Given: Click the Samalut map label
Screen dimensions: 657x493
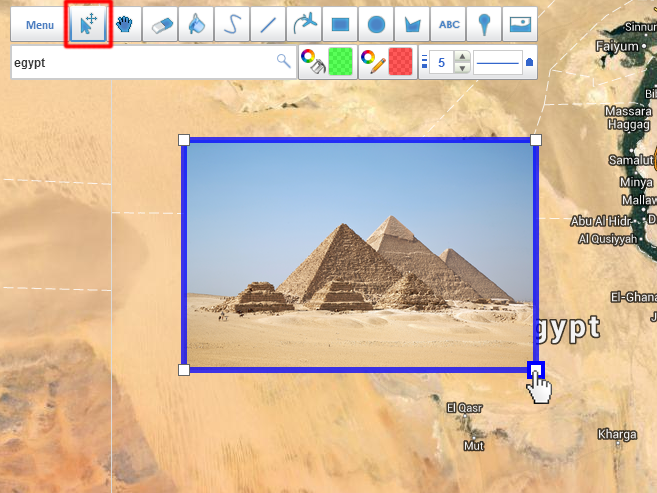Looking at the screenshot, I should (x=631, y=160).
